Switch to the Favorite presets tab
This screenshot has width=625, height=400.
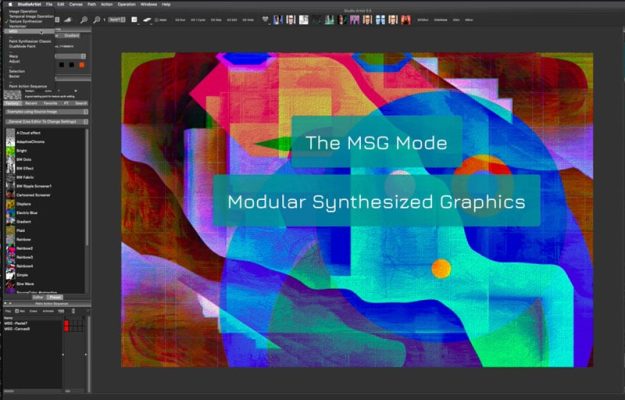point(50,103)
